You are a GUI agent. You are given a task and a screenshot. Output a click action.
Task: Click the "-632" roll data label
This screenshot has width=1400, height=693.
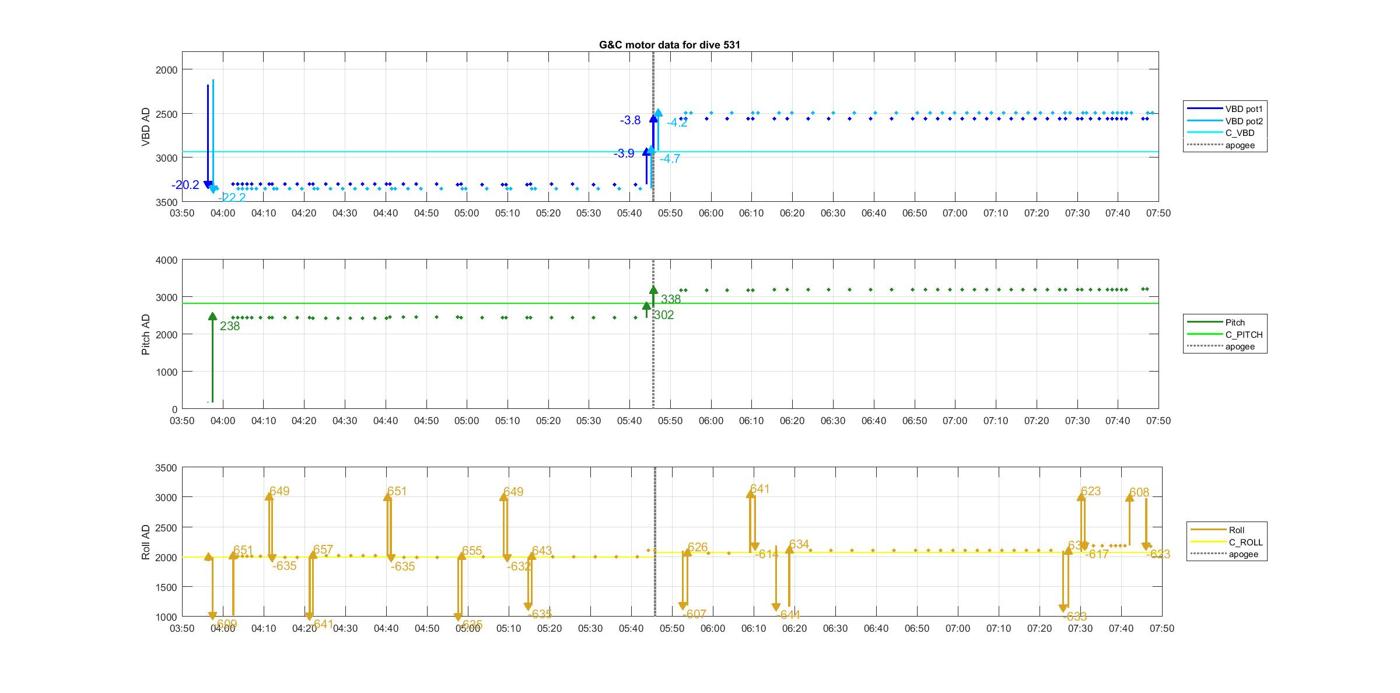pos(518,566)
